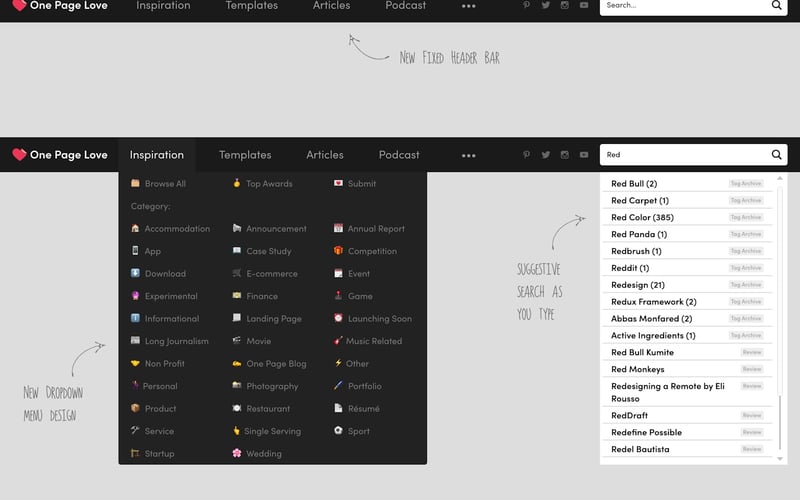This screenshot has height=500, width=800.
Task: Open Podcast in the header with the empty Search... box
Action: pos(406,6)
